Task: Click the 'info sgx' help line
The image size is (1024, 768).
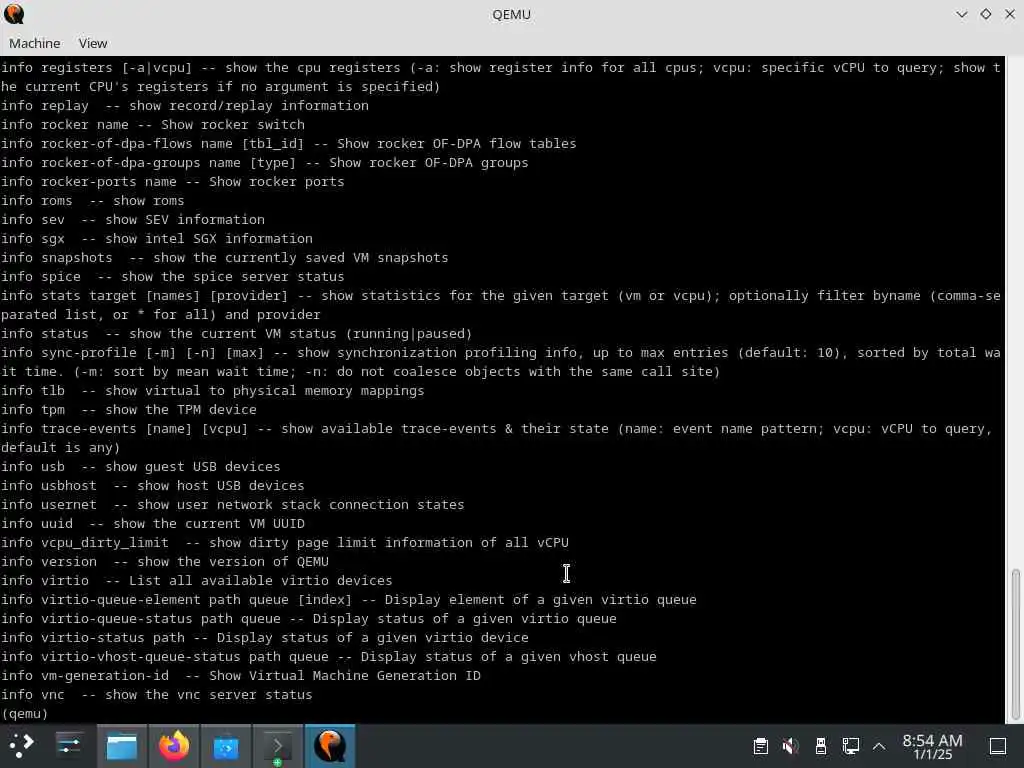Action: pos(157,238)
